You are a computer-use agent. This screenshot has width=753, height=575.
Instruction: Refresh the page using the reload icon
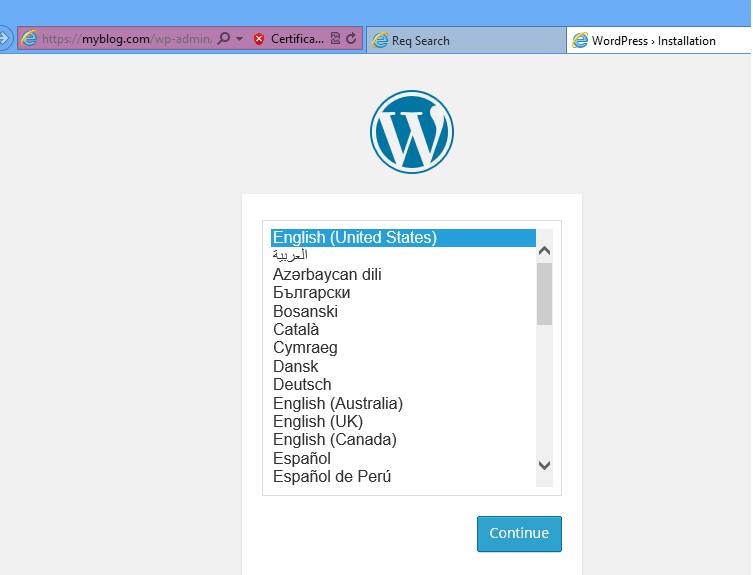coord(351,38)
